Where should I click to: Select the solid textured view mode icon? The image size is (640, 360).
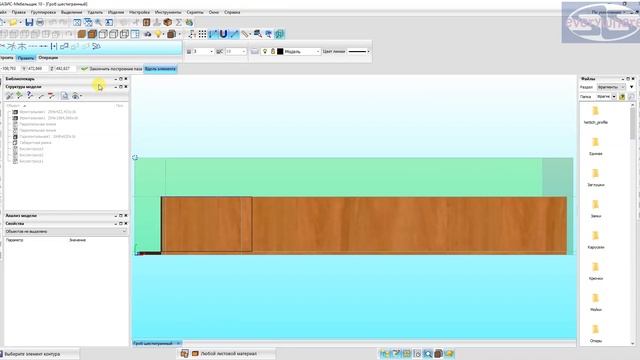click(x=92, y=34)
